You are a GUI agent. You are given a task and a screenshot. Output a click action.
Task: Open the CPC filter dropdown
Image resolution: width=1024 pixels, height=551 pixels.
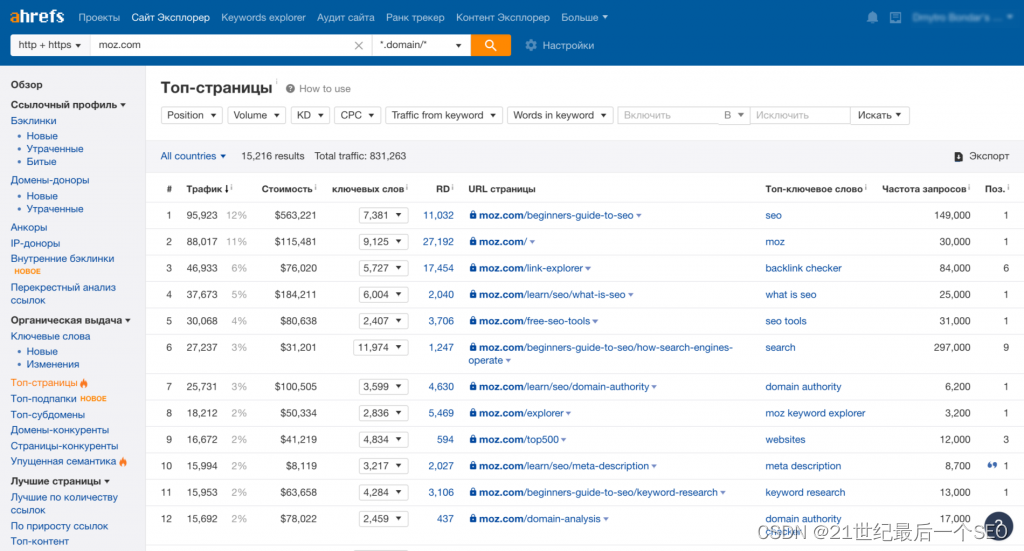click(357, 115)
